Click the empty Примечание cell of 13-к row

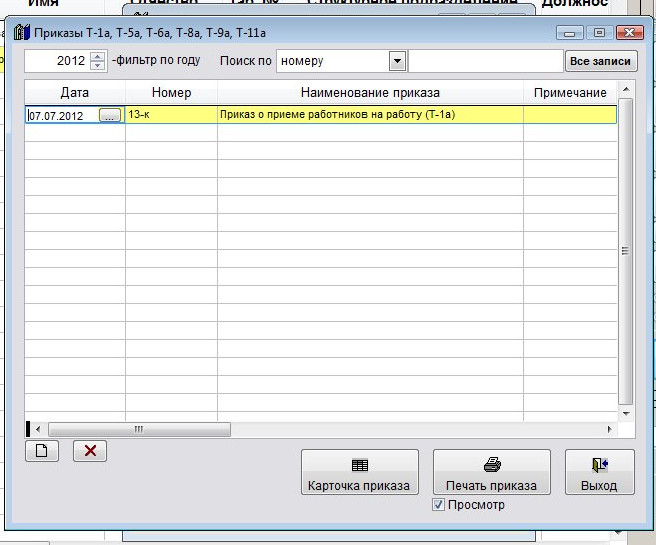(570, 115)
